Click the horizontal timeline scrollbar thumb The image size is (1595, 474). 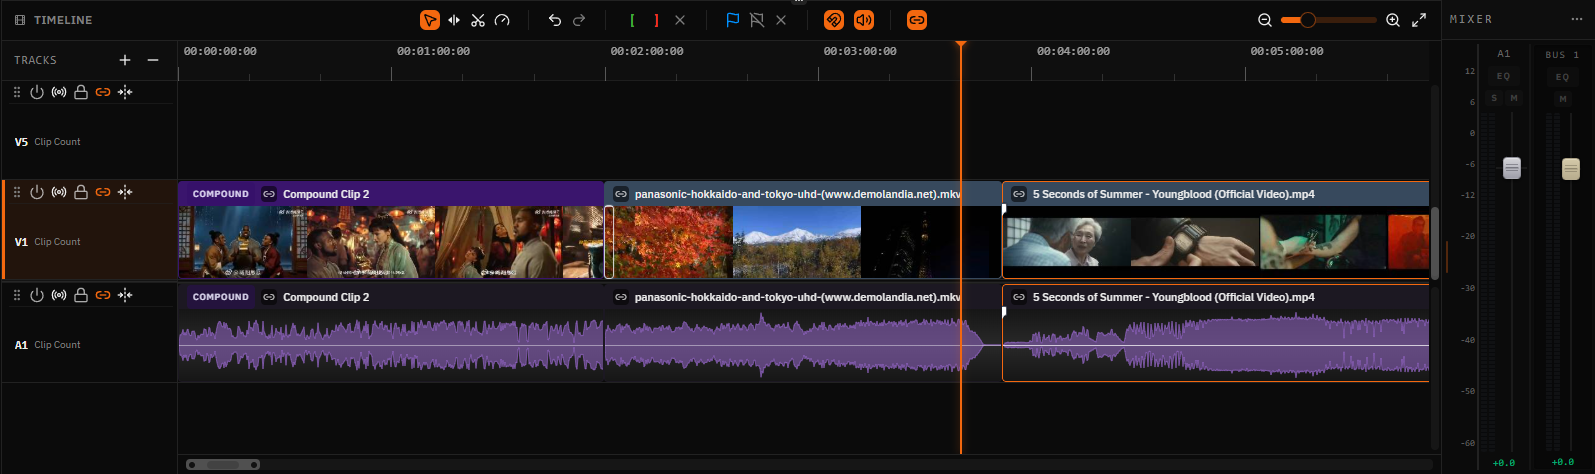[x=223, y=464]
